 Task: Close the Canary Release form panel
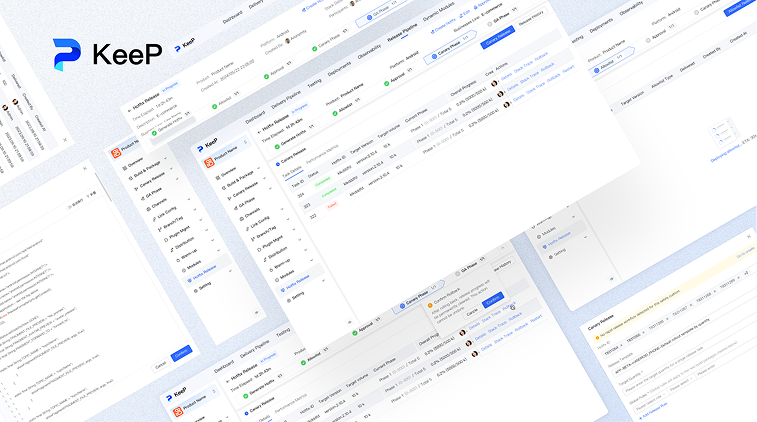(x=749, y=236)
